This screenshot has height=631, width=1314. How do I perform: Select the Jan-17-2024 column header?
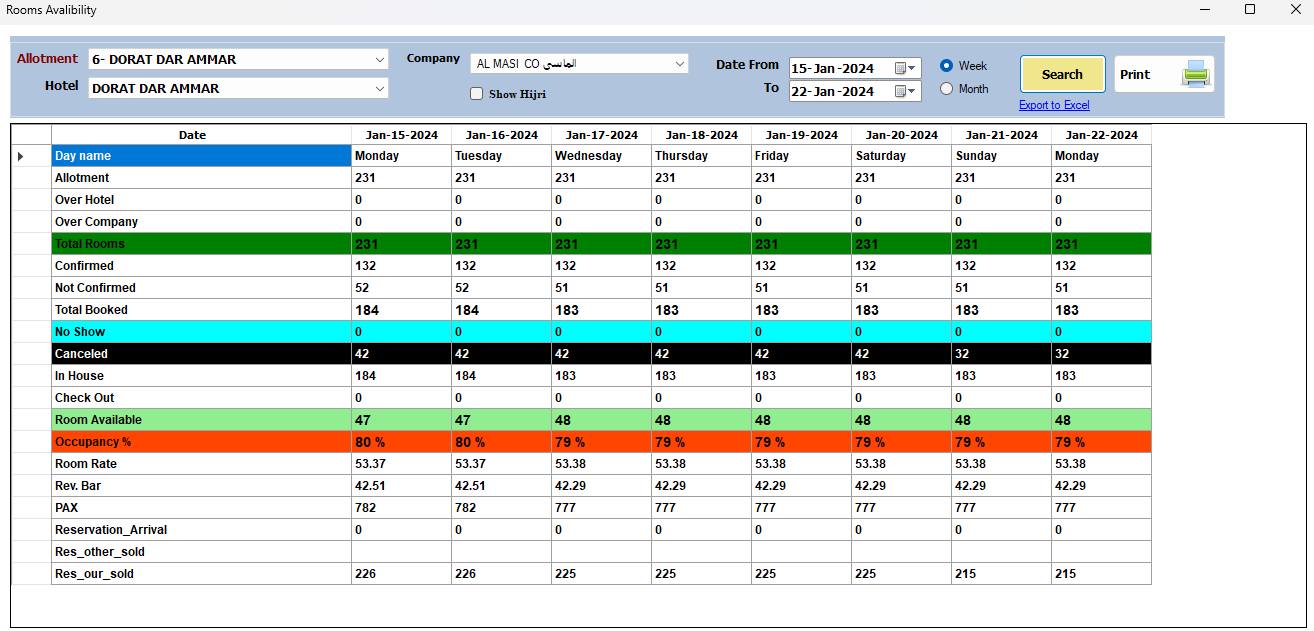(x=601, y=135)
